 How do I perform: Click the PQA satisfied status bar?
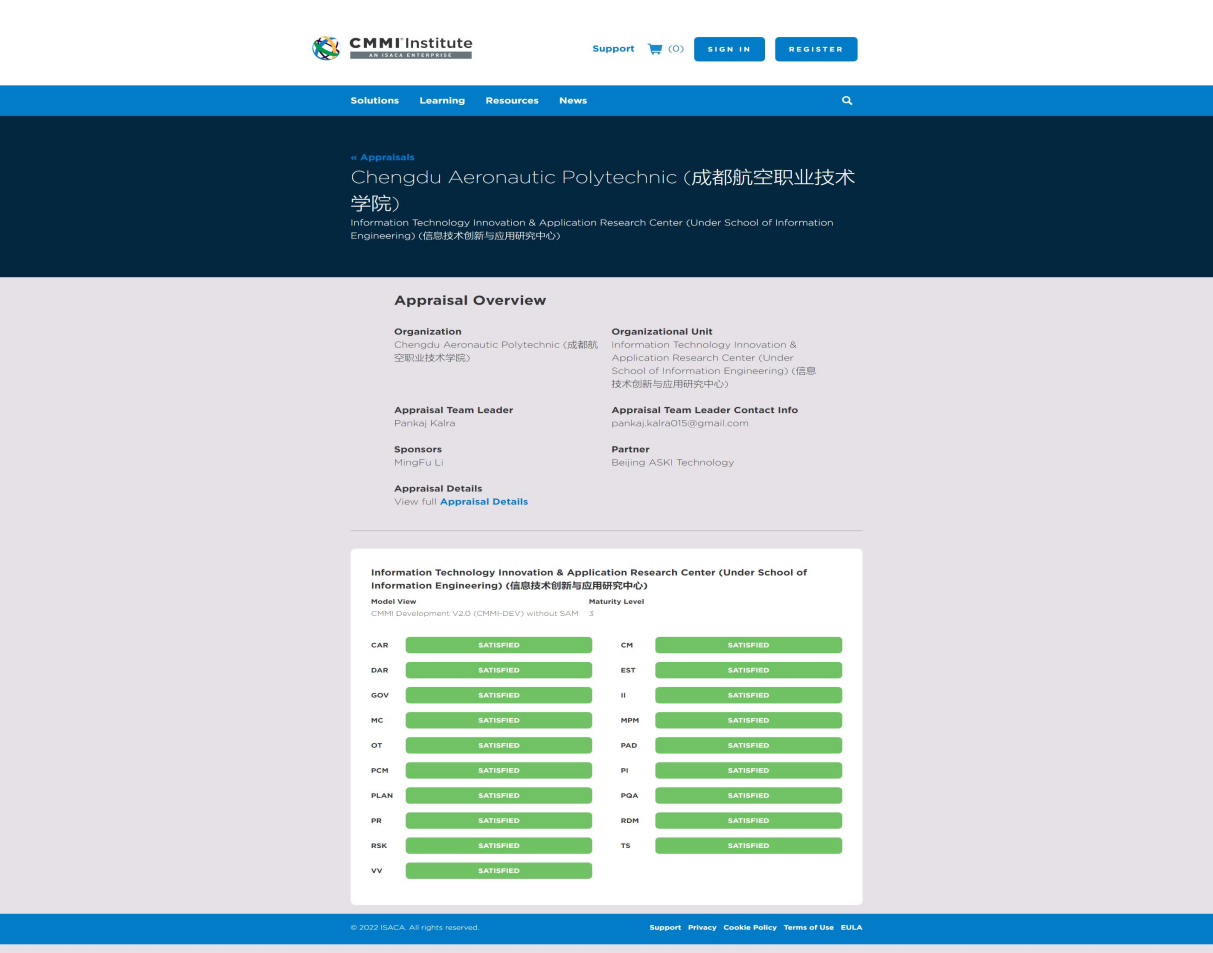[x=748, y=795]
